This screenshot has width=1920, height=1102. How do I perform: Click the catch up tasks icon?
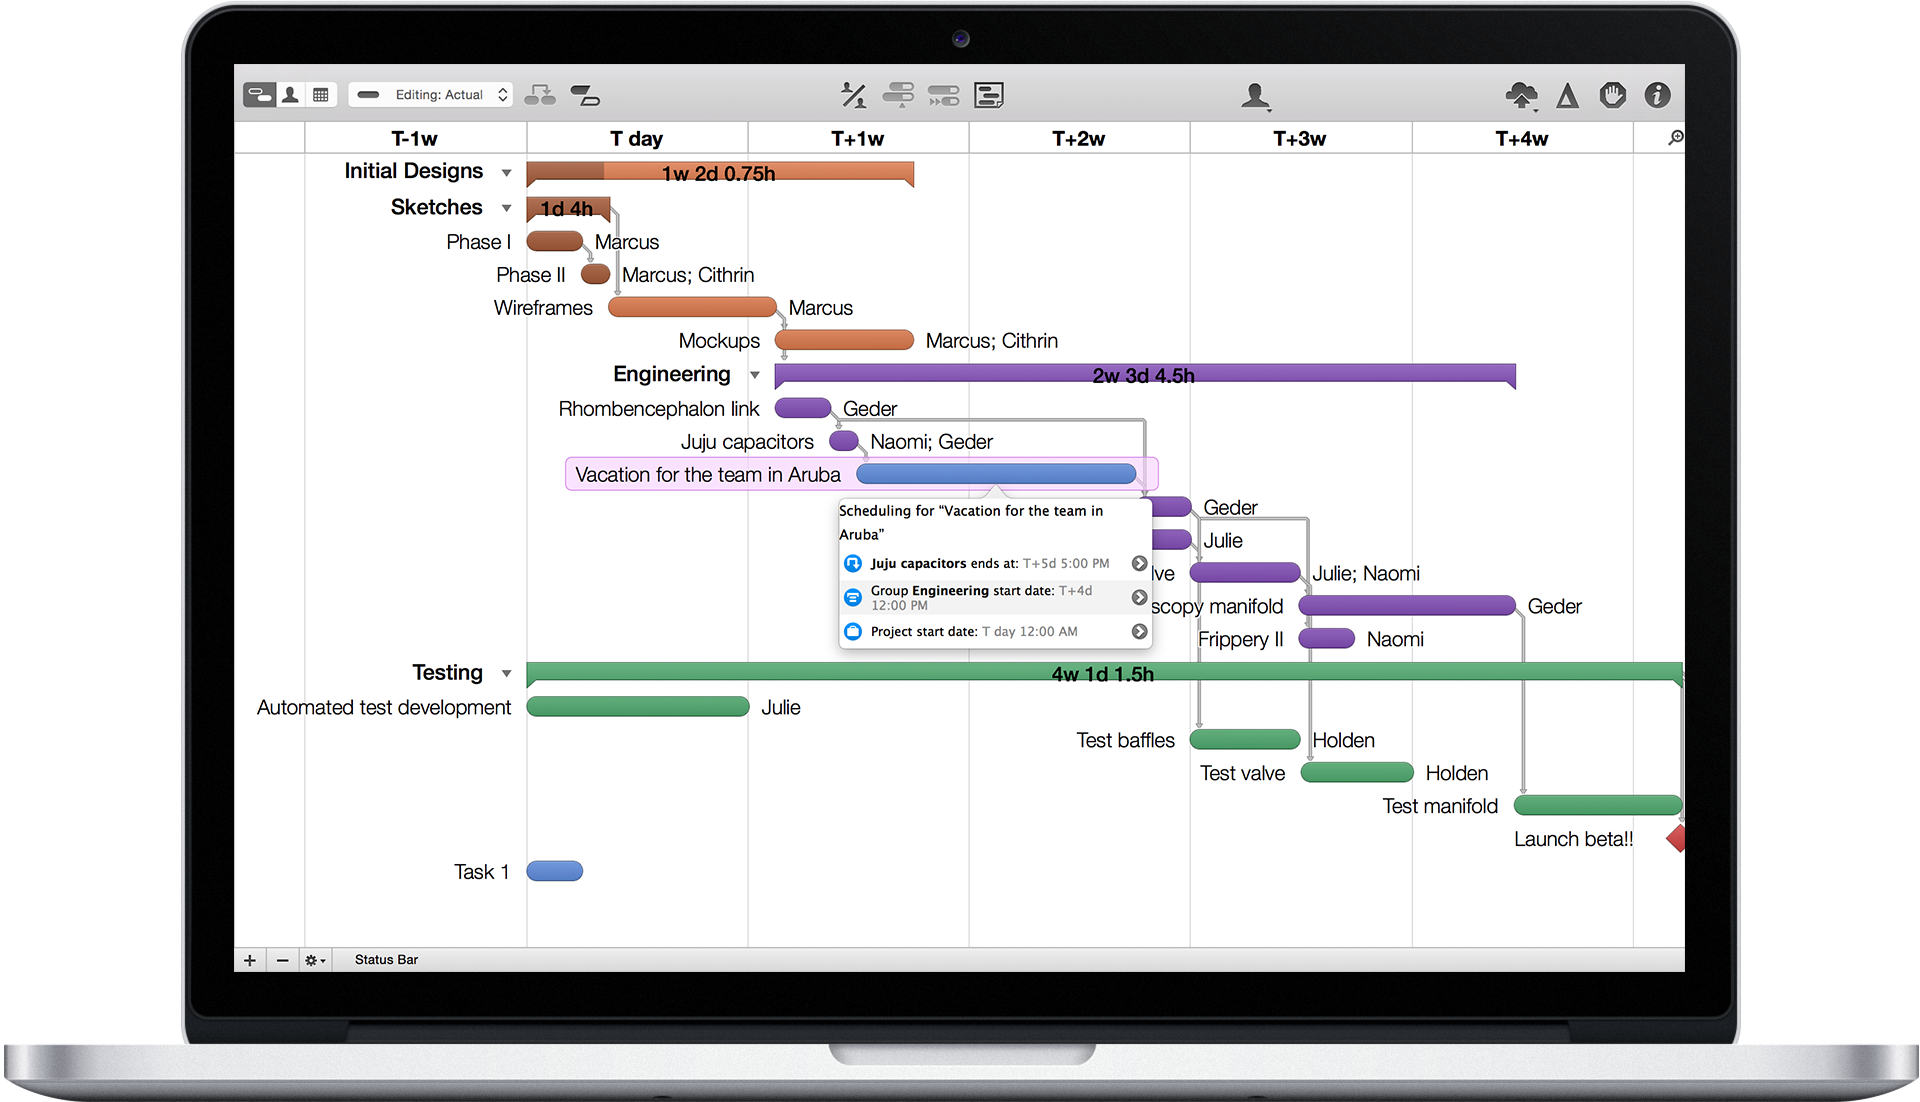pyautogui.click(x=899, y=95)
